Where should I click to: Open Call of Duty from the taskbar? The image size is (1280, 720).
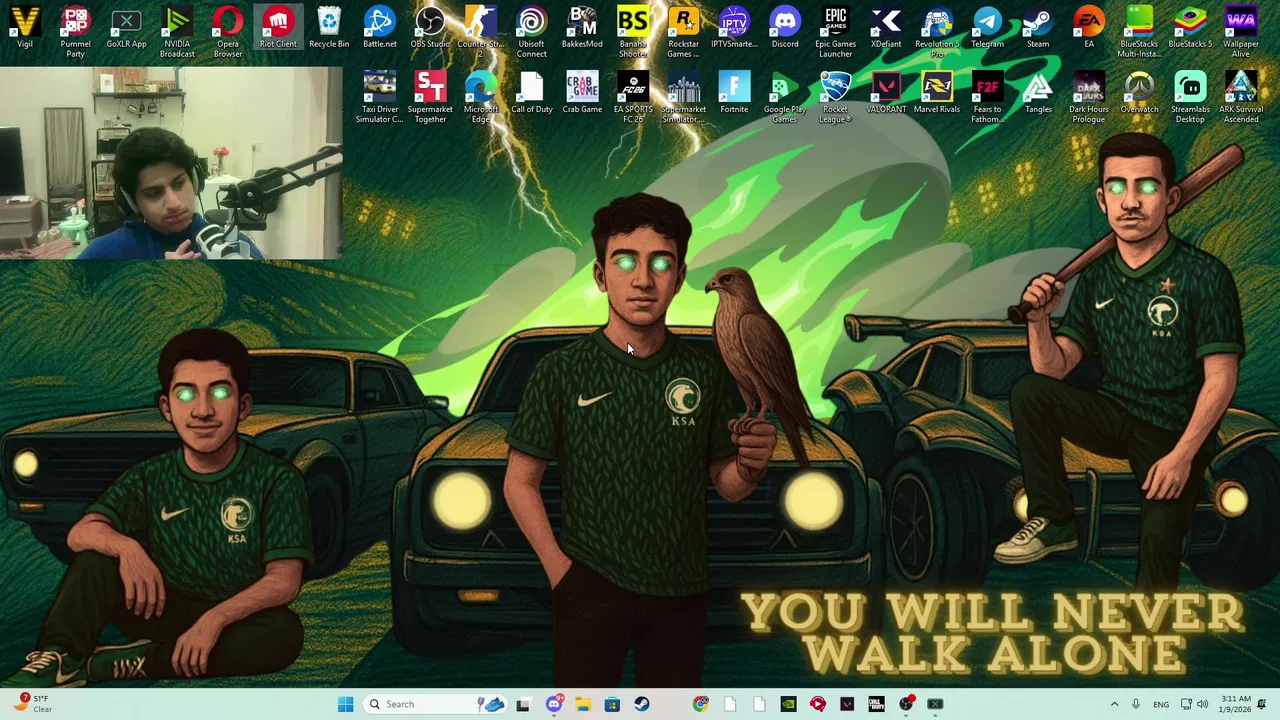tap(876, 704)
